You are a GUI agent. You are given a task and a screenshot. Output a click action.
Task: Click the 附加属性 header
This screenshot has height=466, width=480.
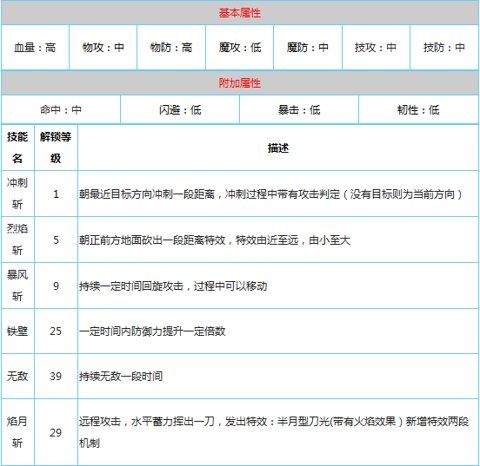[240, 83]
